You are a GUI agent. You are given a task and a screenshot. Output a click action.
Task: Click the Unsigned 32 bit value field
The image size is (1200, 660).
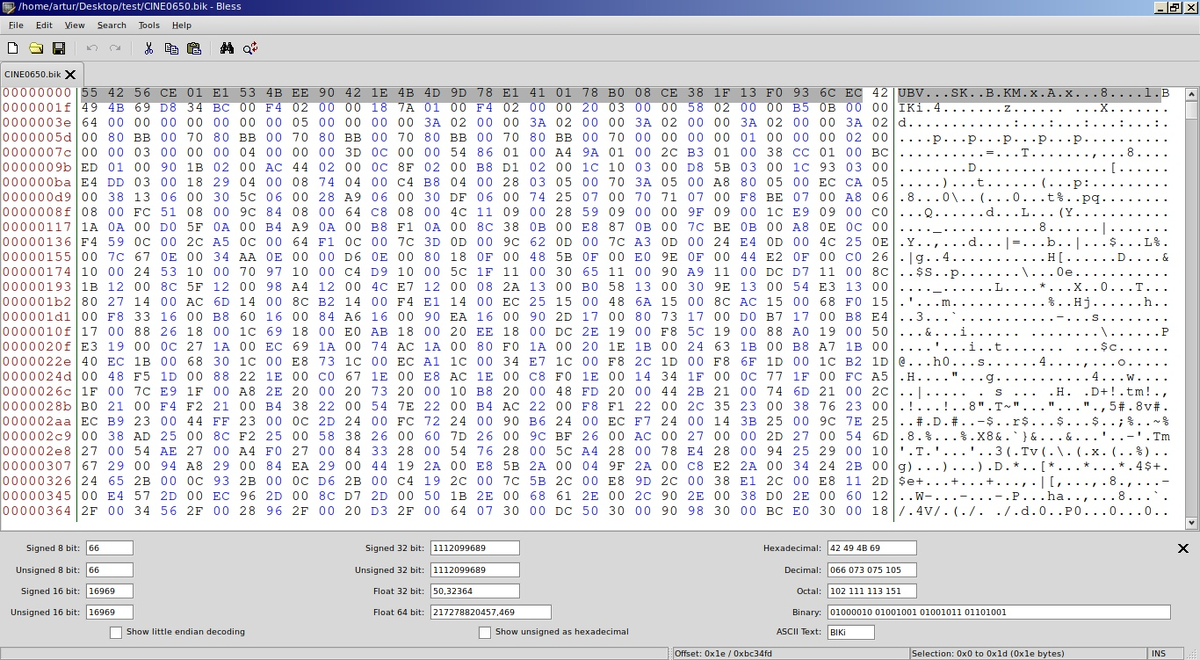coord(474,570)
